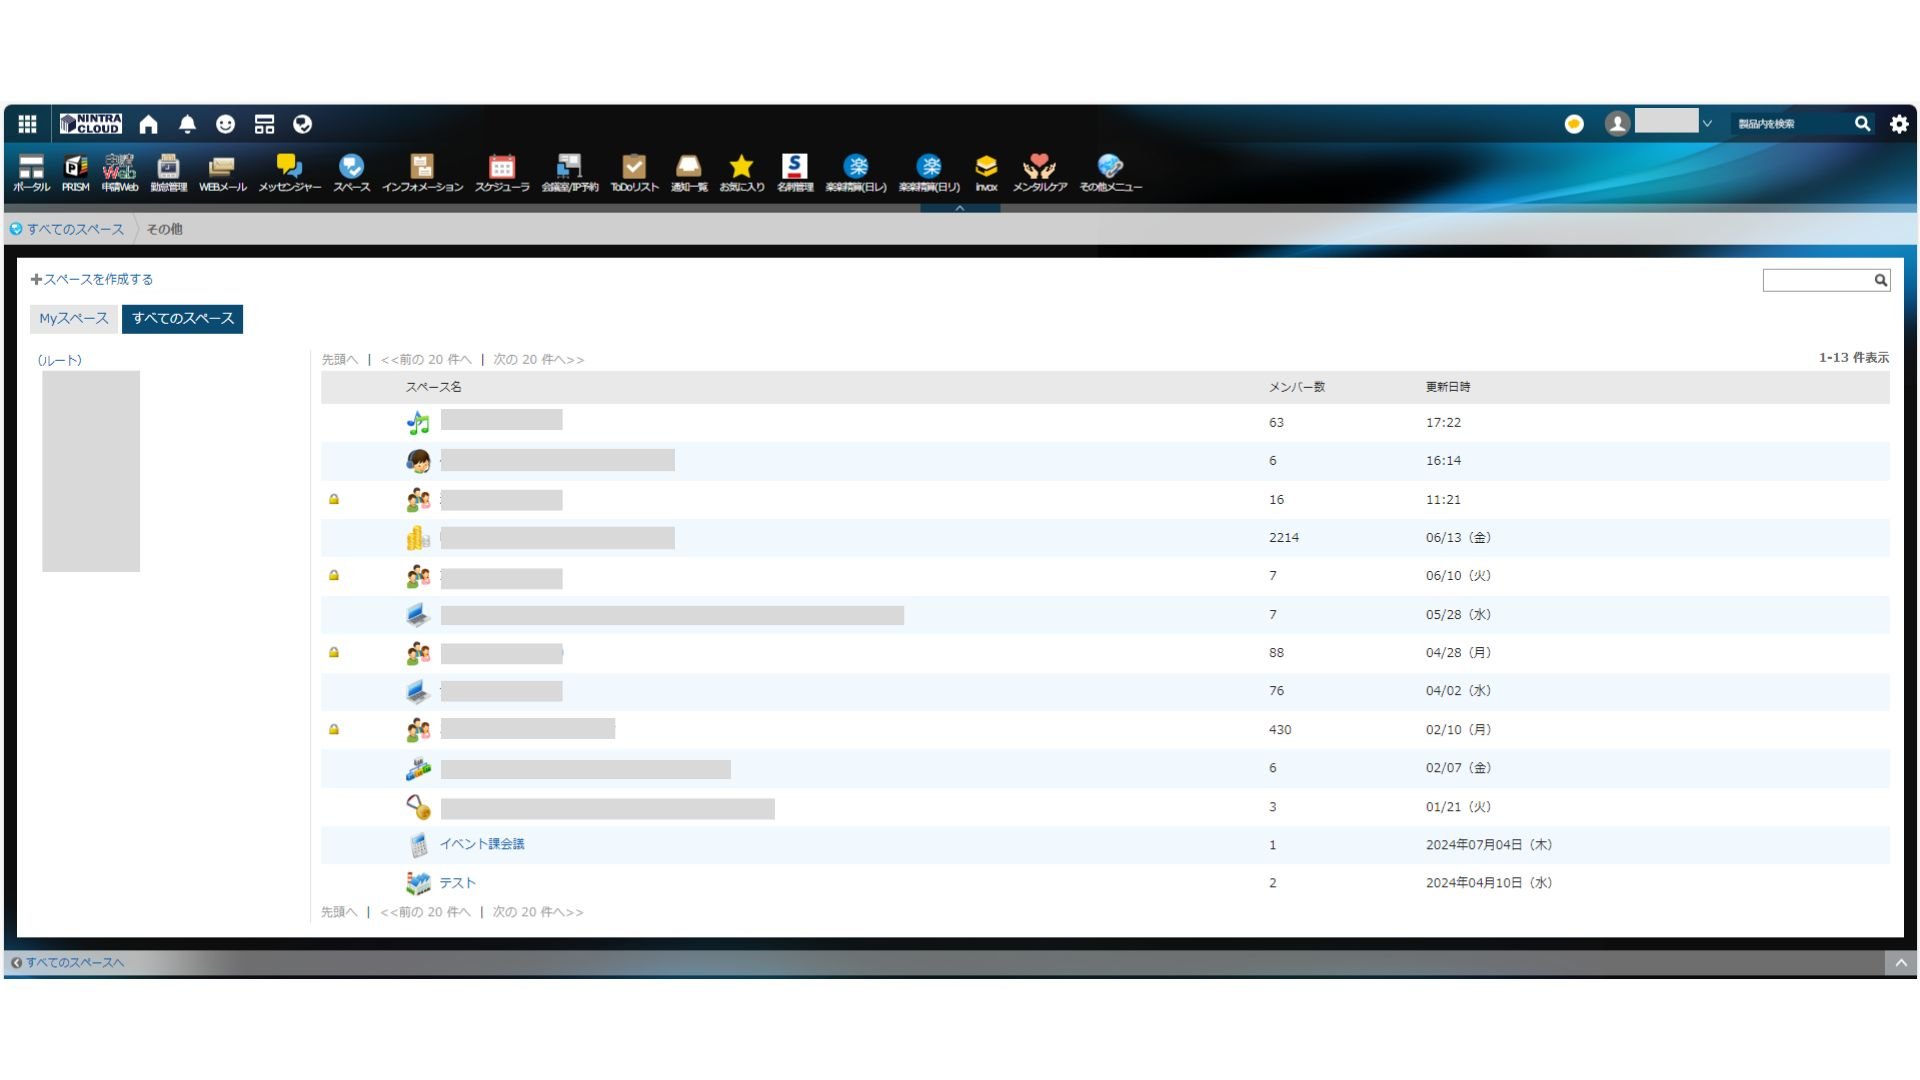Click the home icon in top bar

149,124
